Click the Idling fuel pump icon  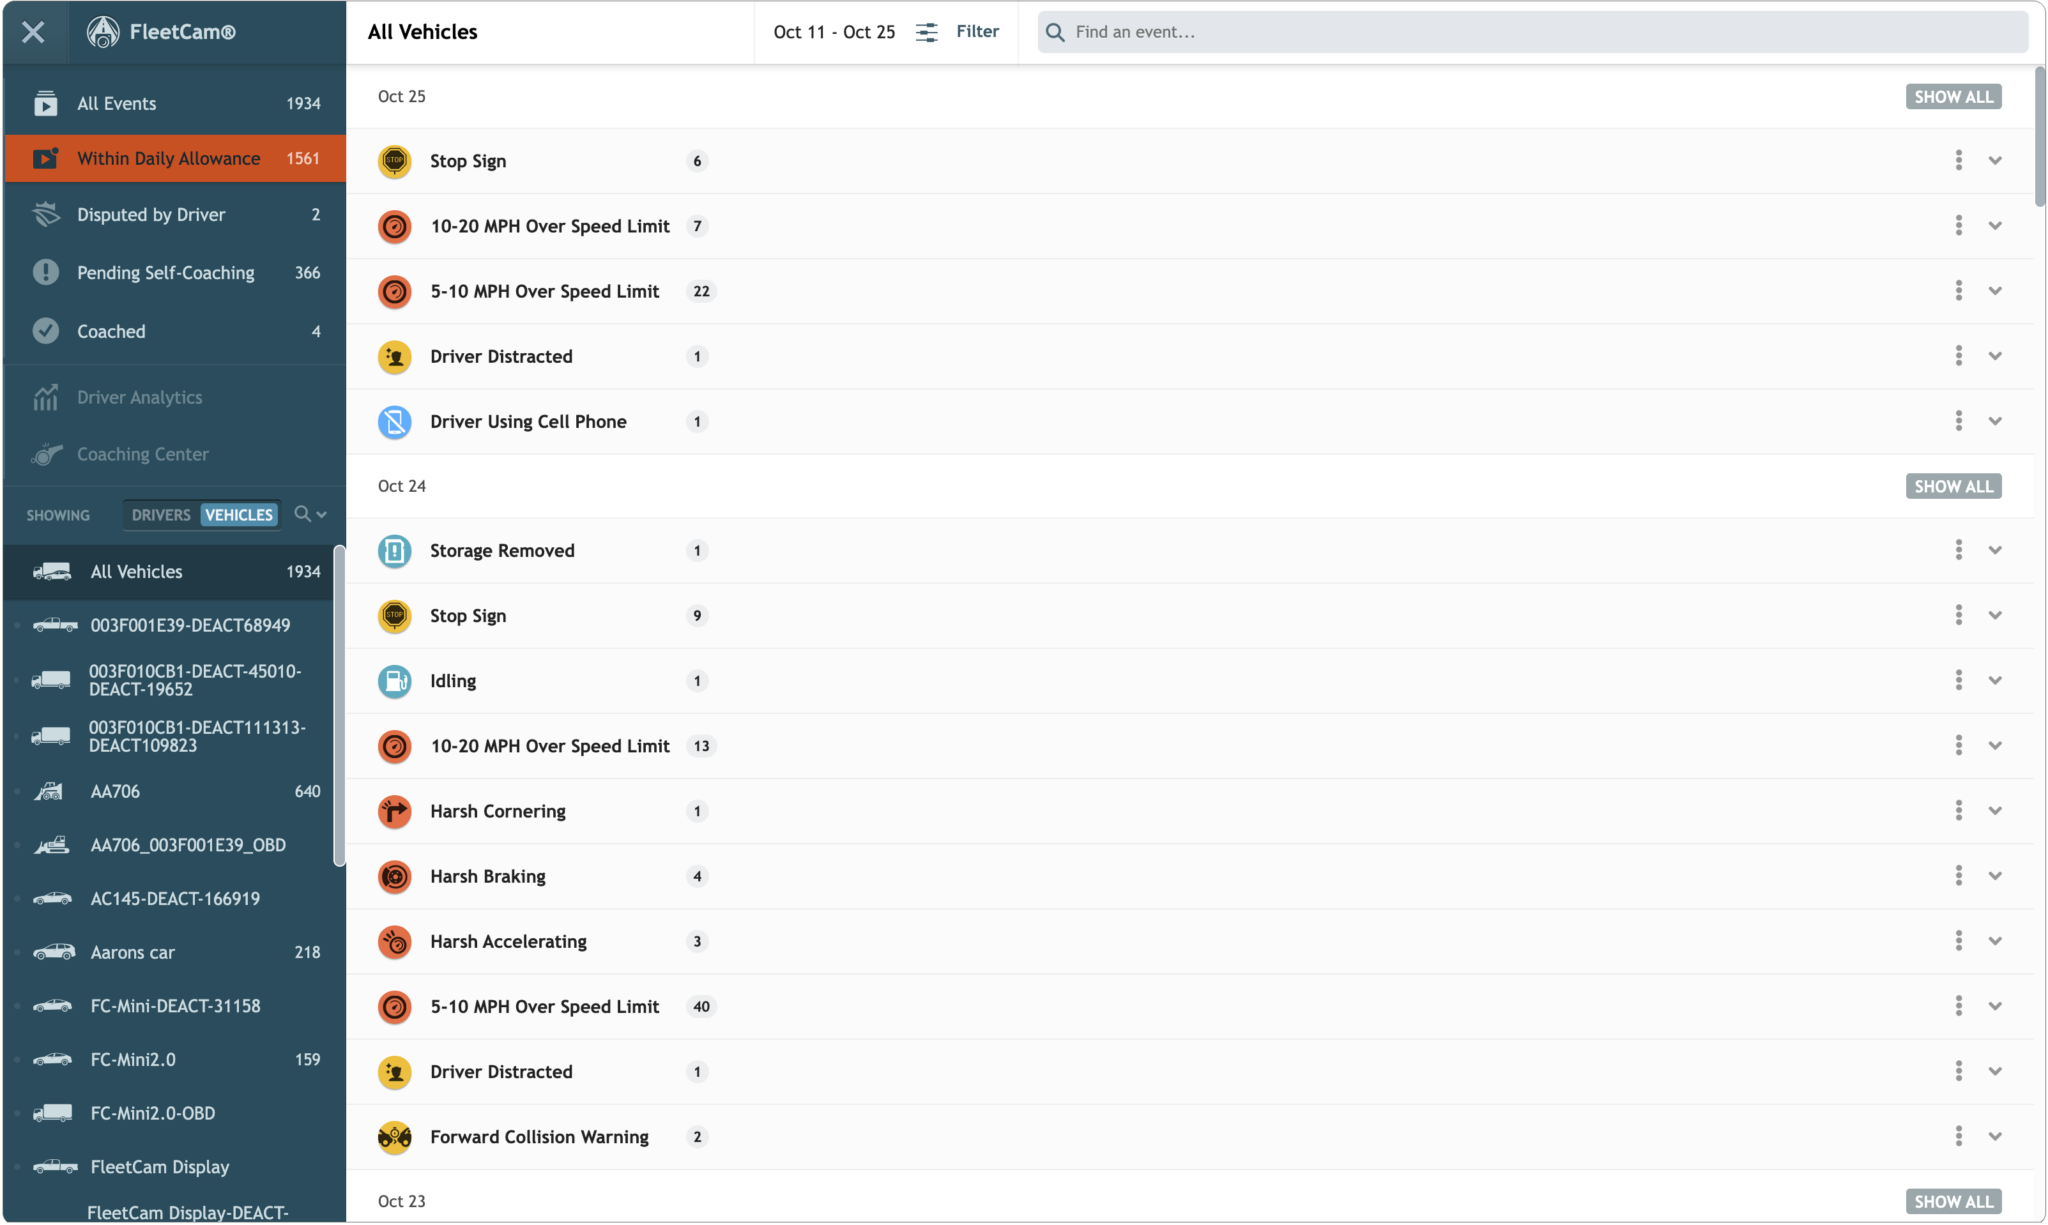pyautogui.click(x=394, y=681)
